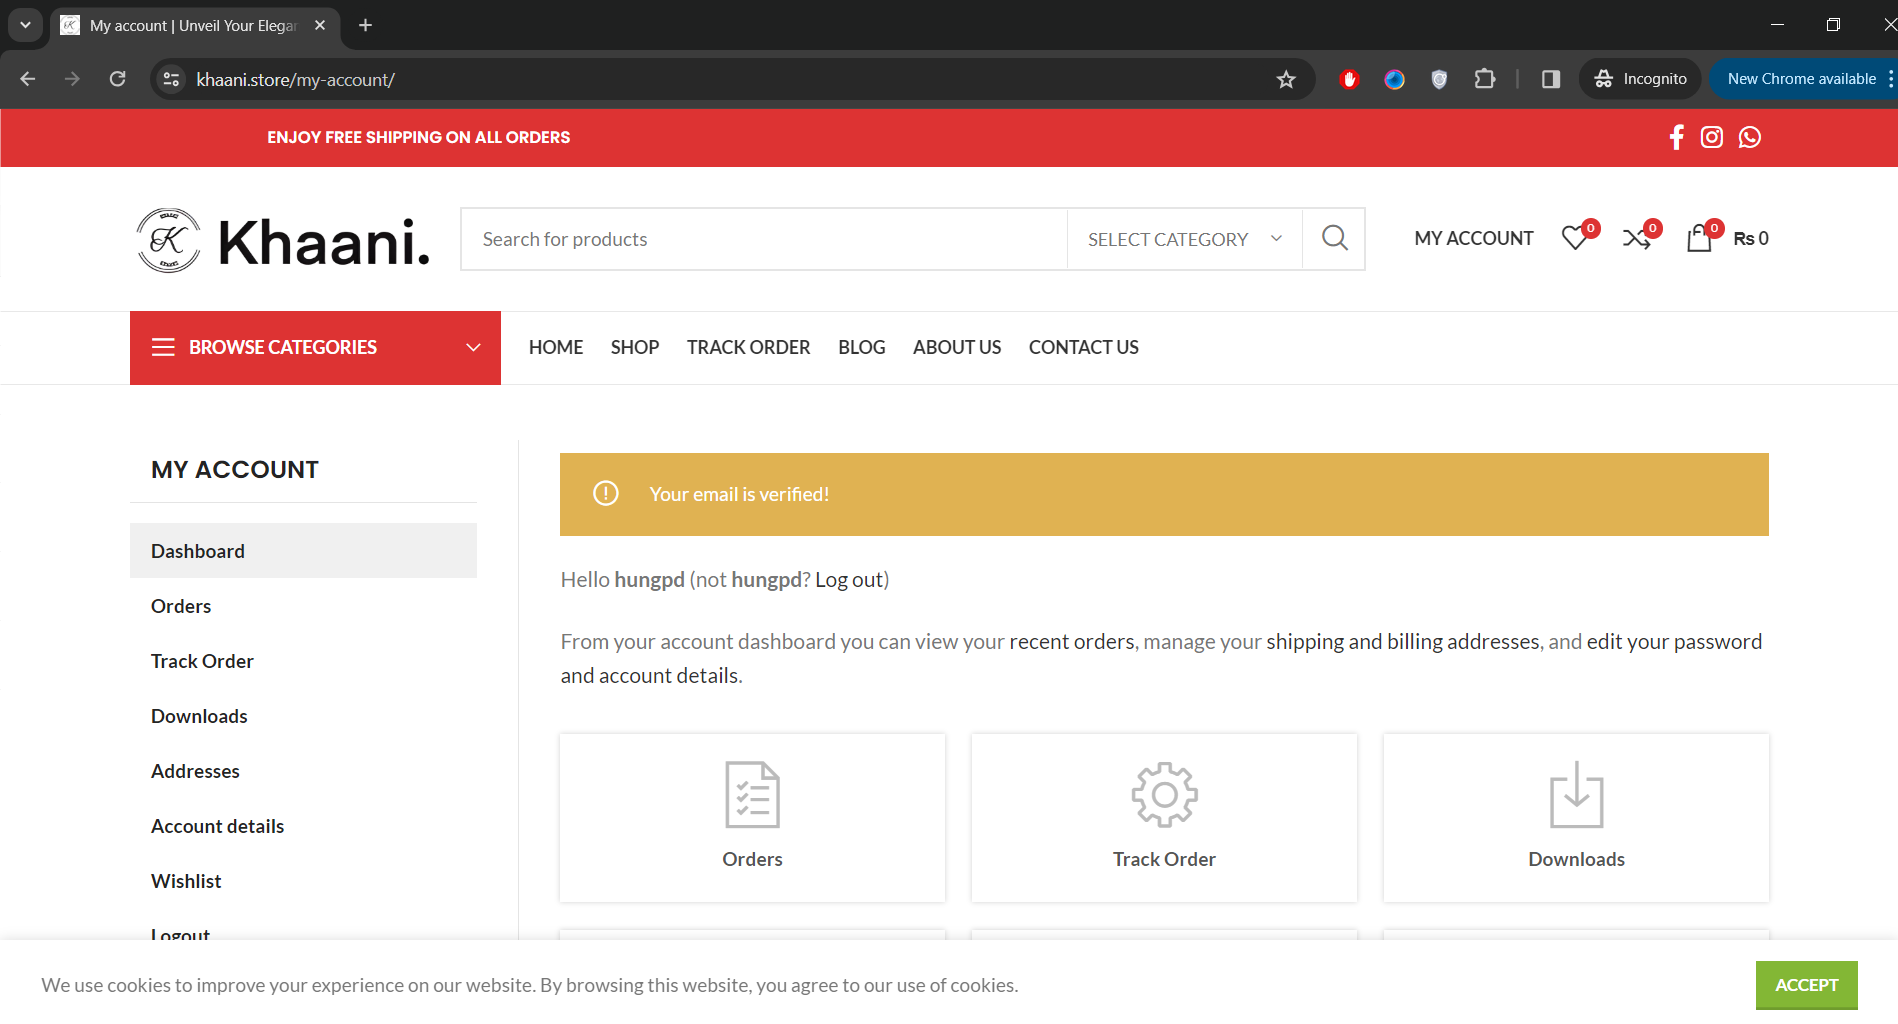Close the My account tab

[x=320, y=25]
